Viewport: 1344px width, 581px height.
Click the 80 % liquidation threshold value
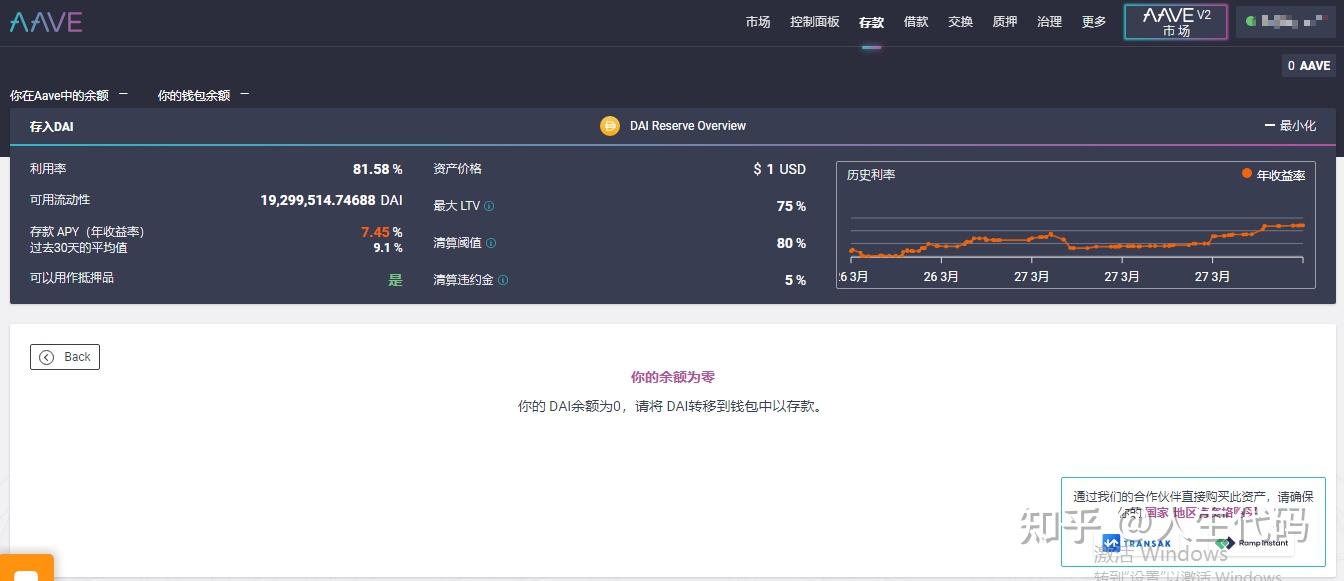(x=791, y=243)
